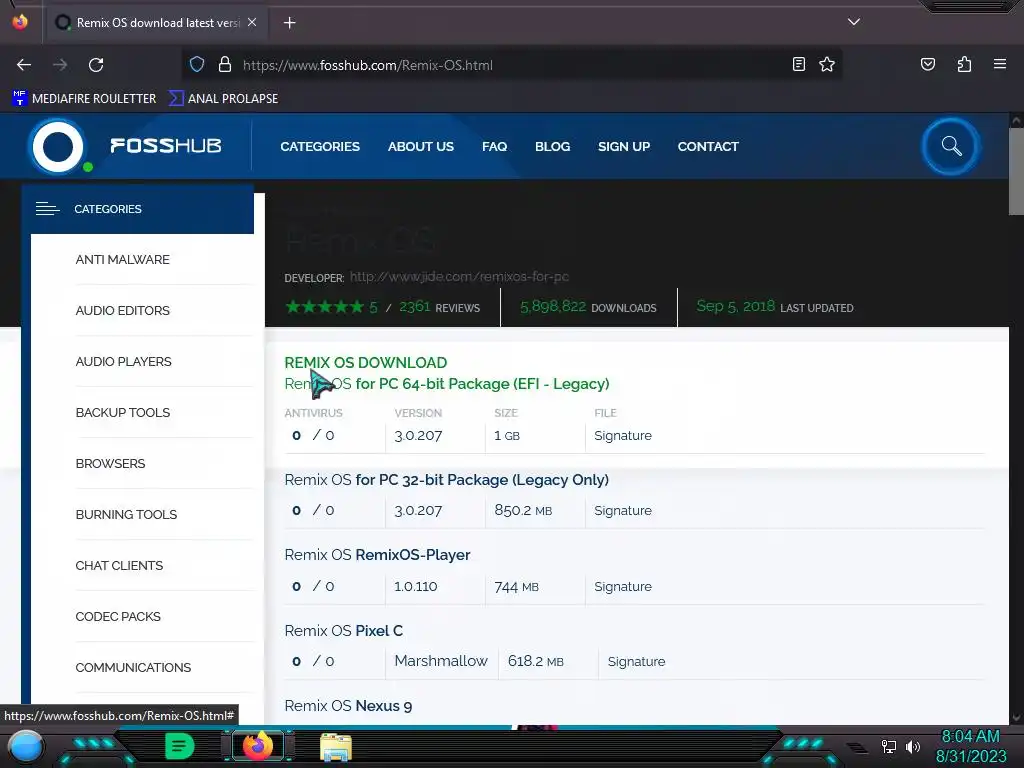Open the CATEGORIES item in top navigation
The image size is (1024, 768).
(x=320, y=146)
